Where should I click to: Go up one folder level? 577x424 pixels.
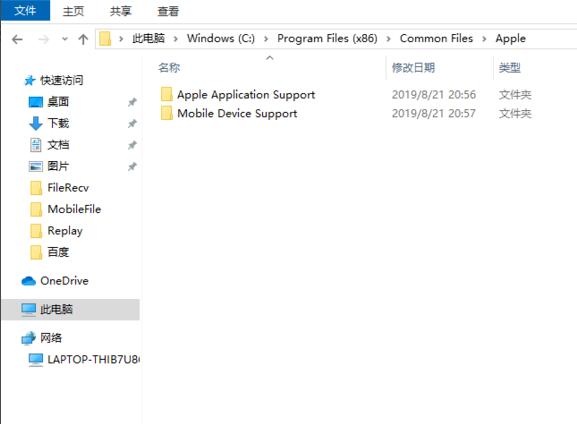(83, 39)
